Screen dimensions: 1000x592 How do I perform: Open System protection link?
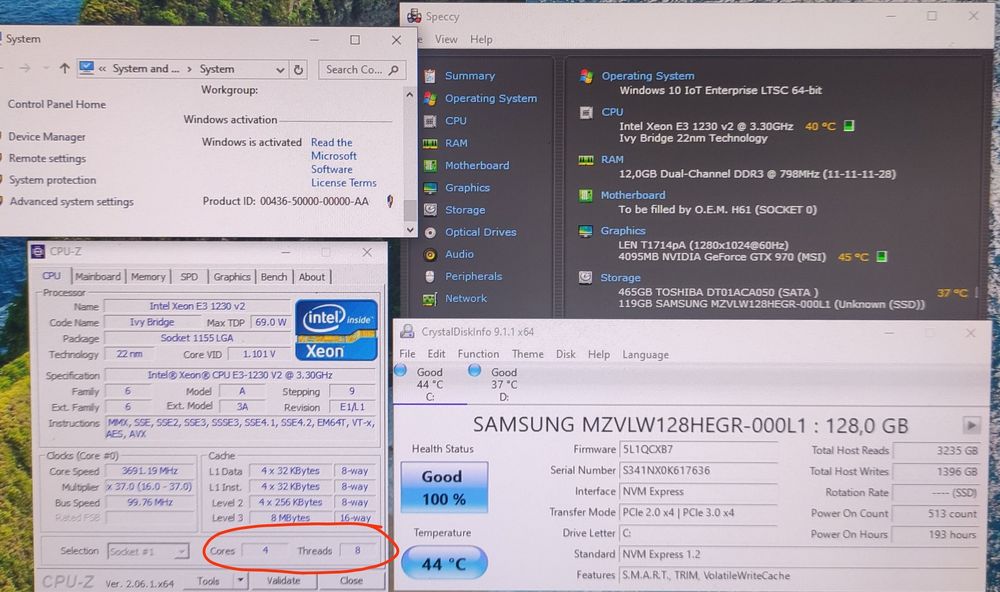click(52, 180)
